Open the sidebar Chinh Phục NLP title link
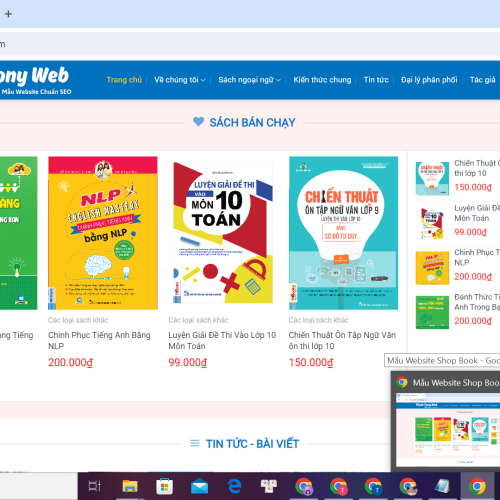 pos(477,257)
